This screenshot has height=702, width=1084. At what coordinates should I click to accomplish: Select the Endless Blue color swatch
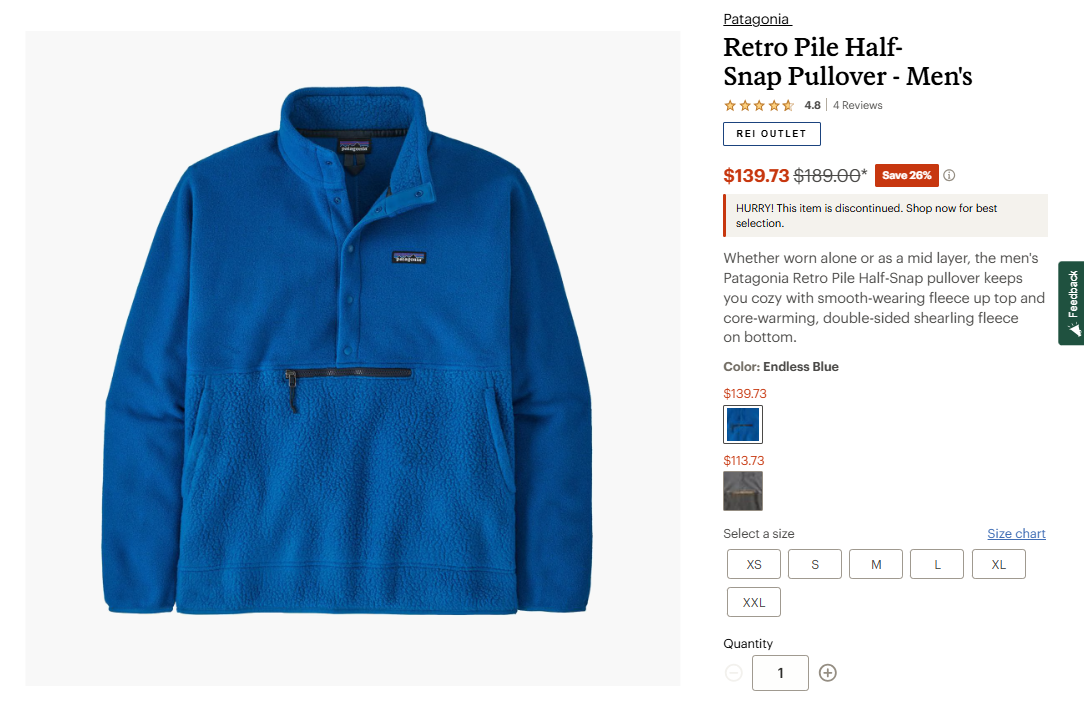point(742,424)
